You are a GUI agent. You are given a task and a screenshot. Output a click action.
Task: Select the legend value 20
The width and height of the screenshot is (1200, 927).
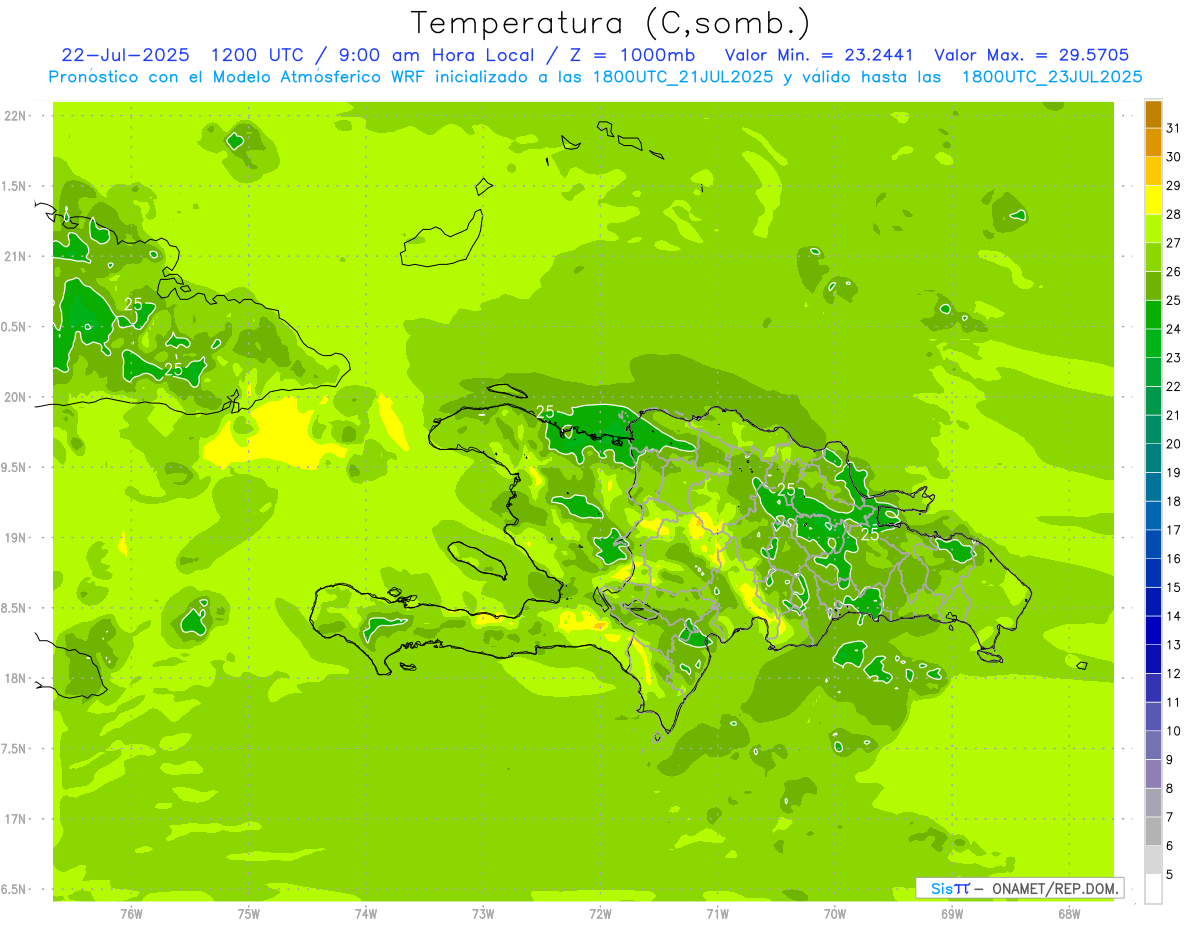(x=1173, y=443)
